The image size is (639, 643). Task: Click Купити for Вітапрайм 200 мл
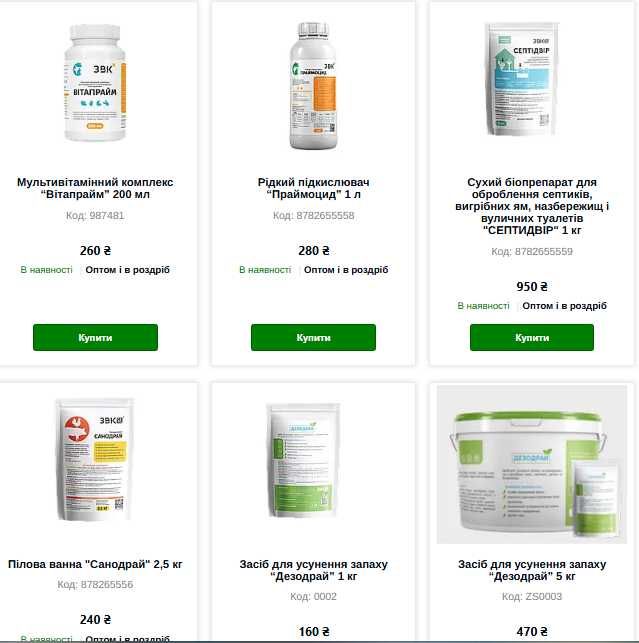[95, 337]
